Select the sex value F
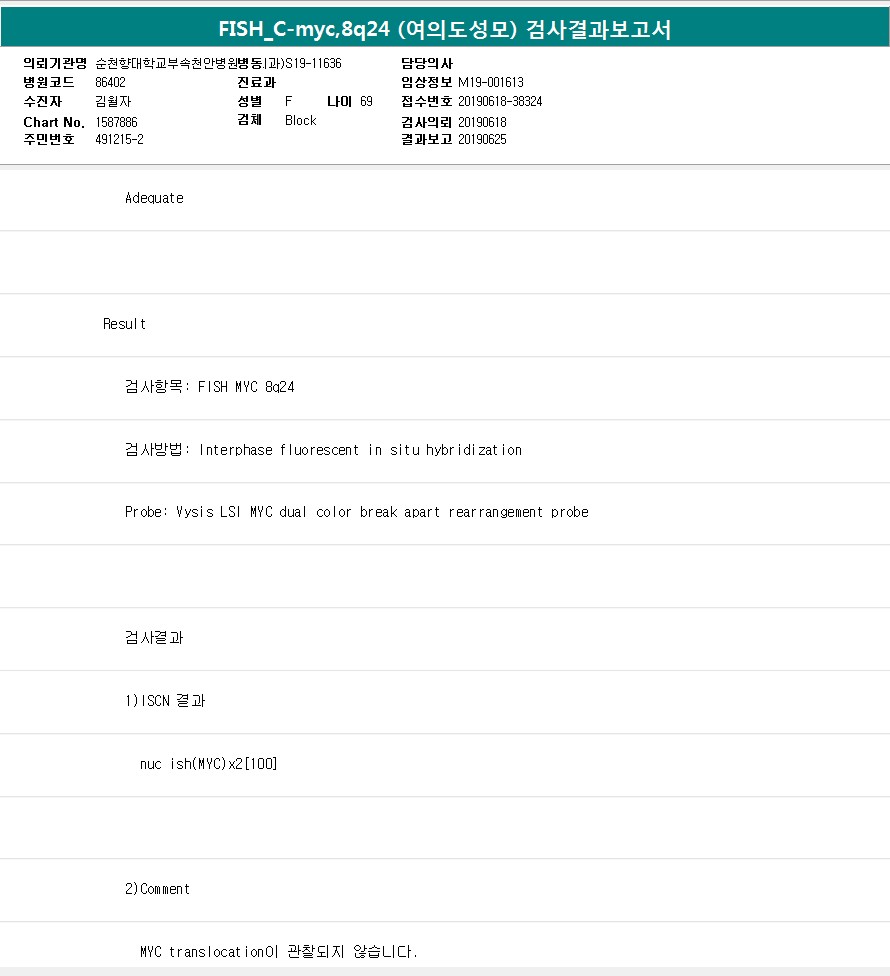The height and width of the screenshot is (976, 890). click(288, 101)
